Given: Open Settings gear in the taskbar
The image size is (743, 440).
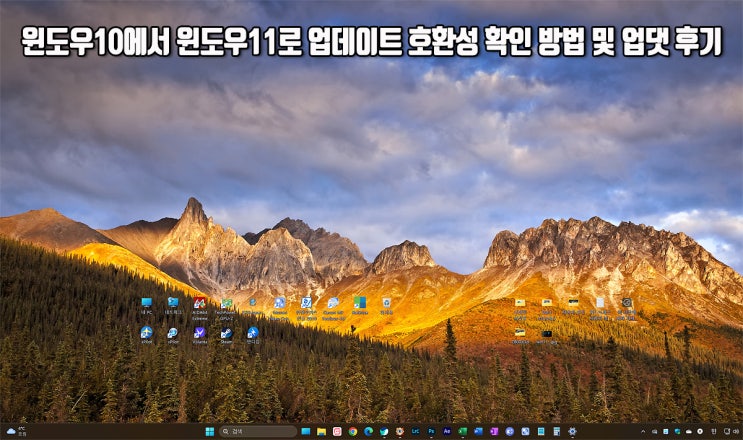Looking at the screenshot, I should 572,431.
